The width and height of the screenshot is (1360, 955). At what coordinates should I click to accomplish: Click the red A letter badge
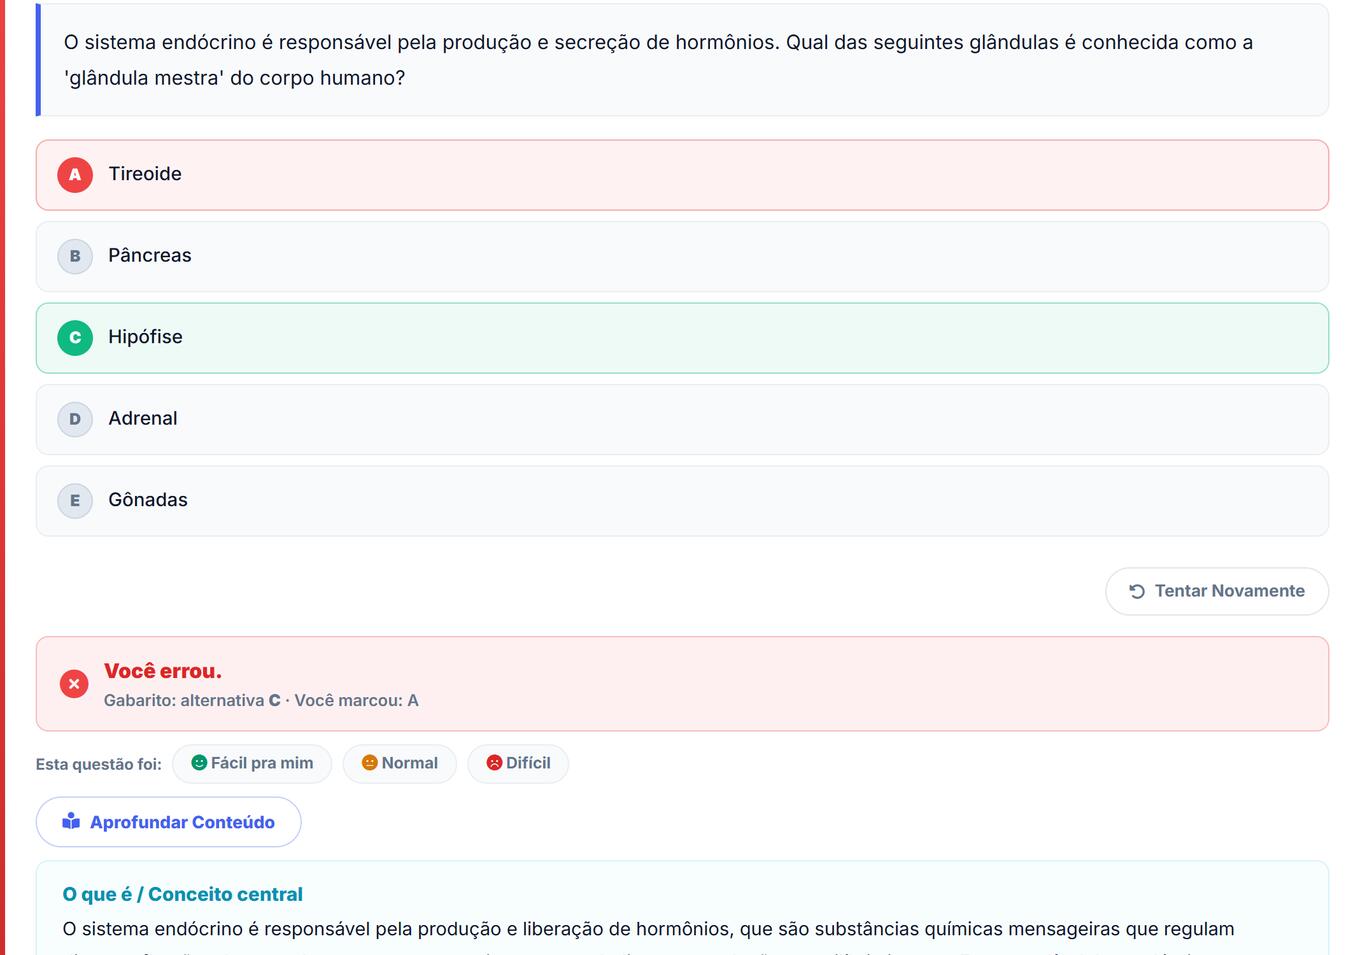75,175
